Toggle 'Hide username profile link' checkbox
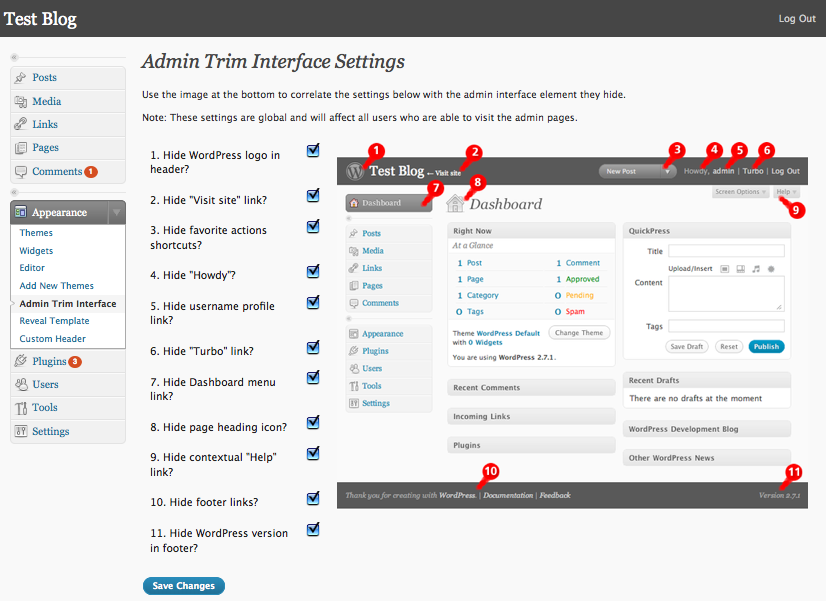The image size is (826, 601). tap(313, 302)
